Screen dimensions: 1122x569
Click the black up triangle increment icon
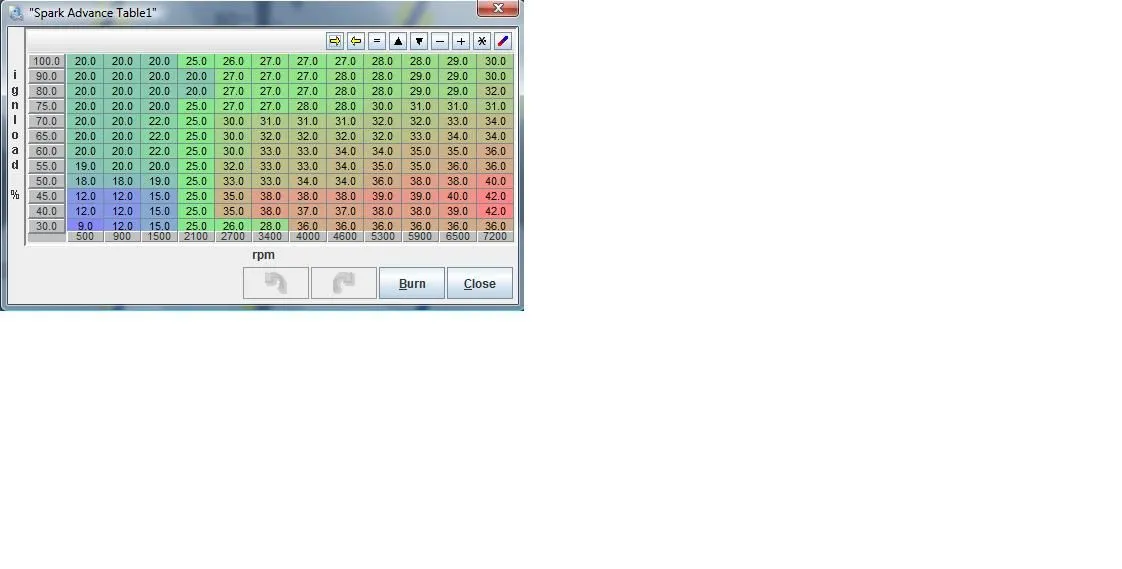click(398, 41)
